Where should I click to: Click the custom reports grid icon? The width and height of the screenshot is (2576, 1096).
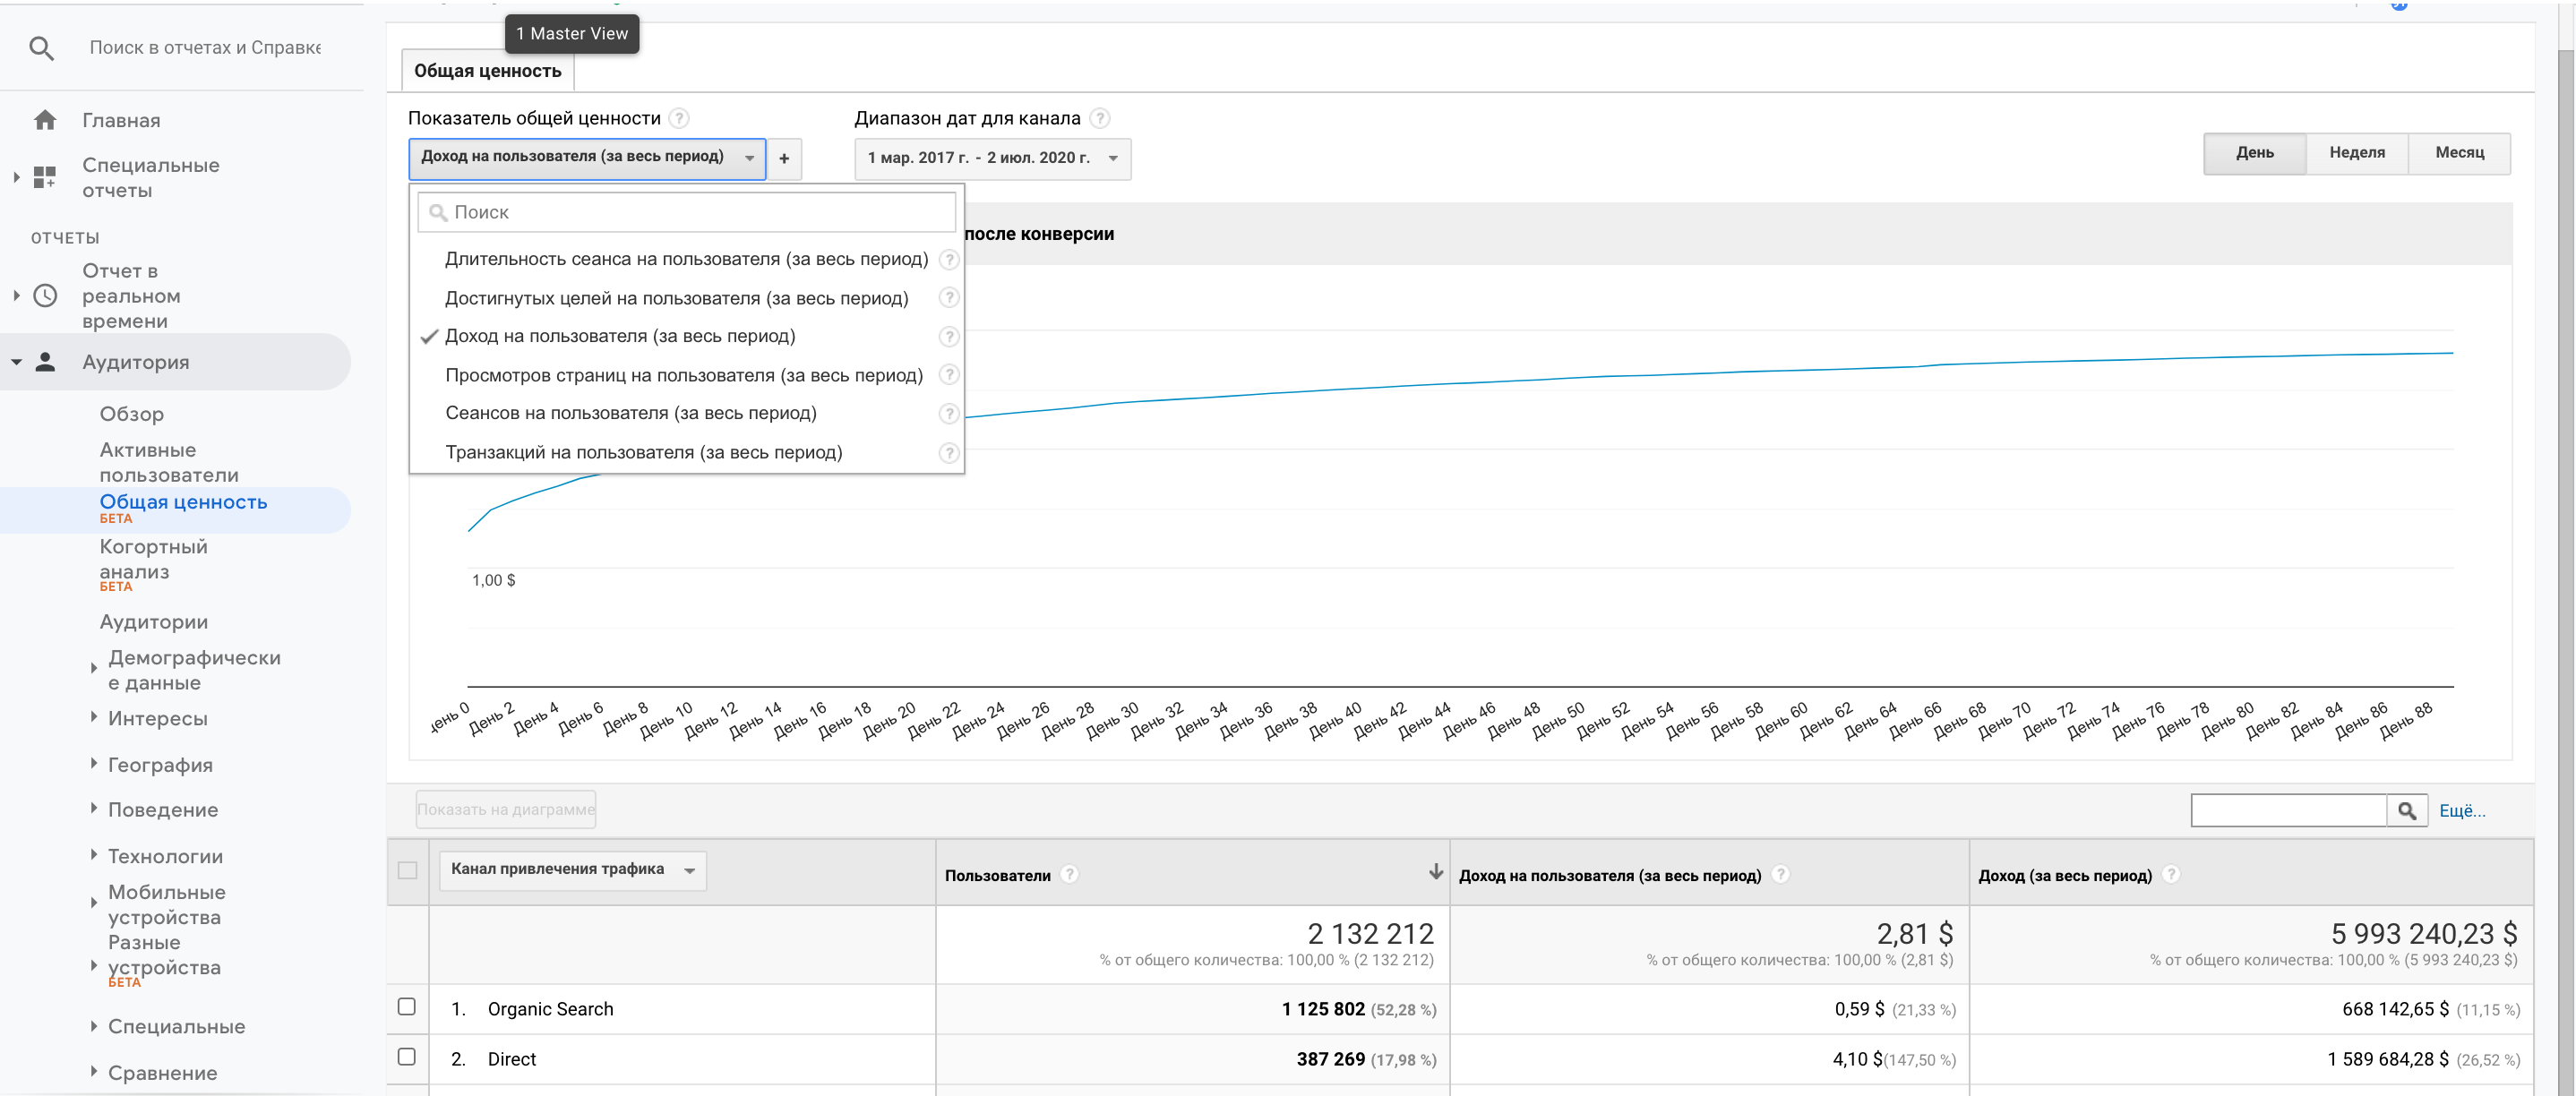(x=45, y=178)
